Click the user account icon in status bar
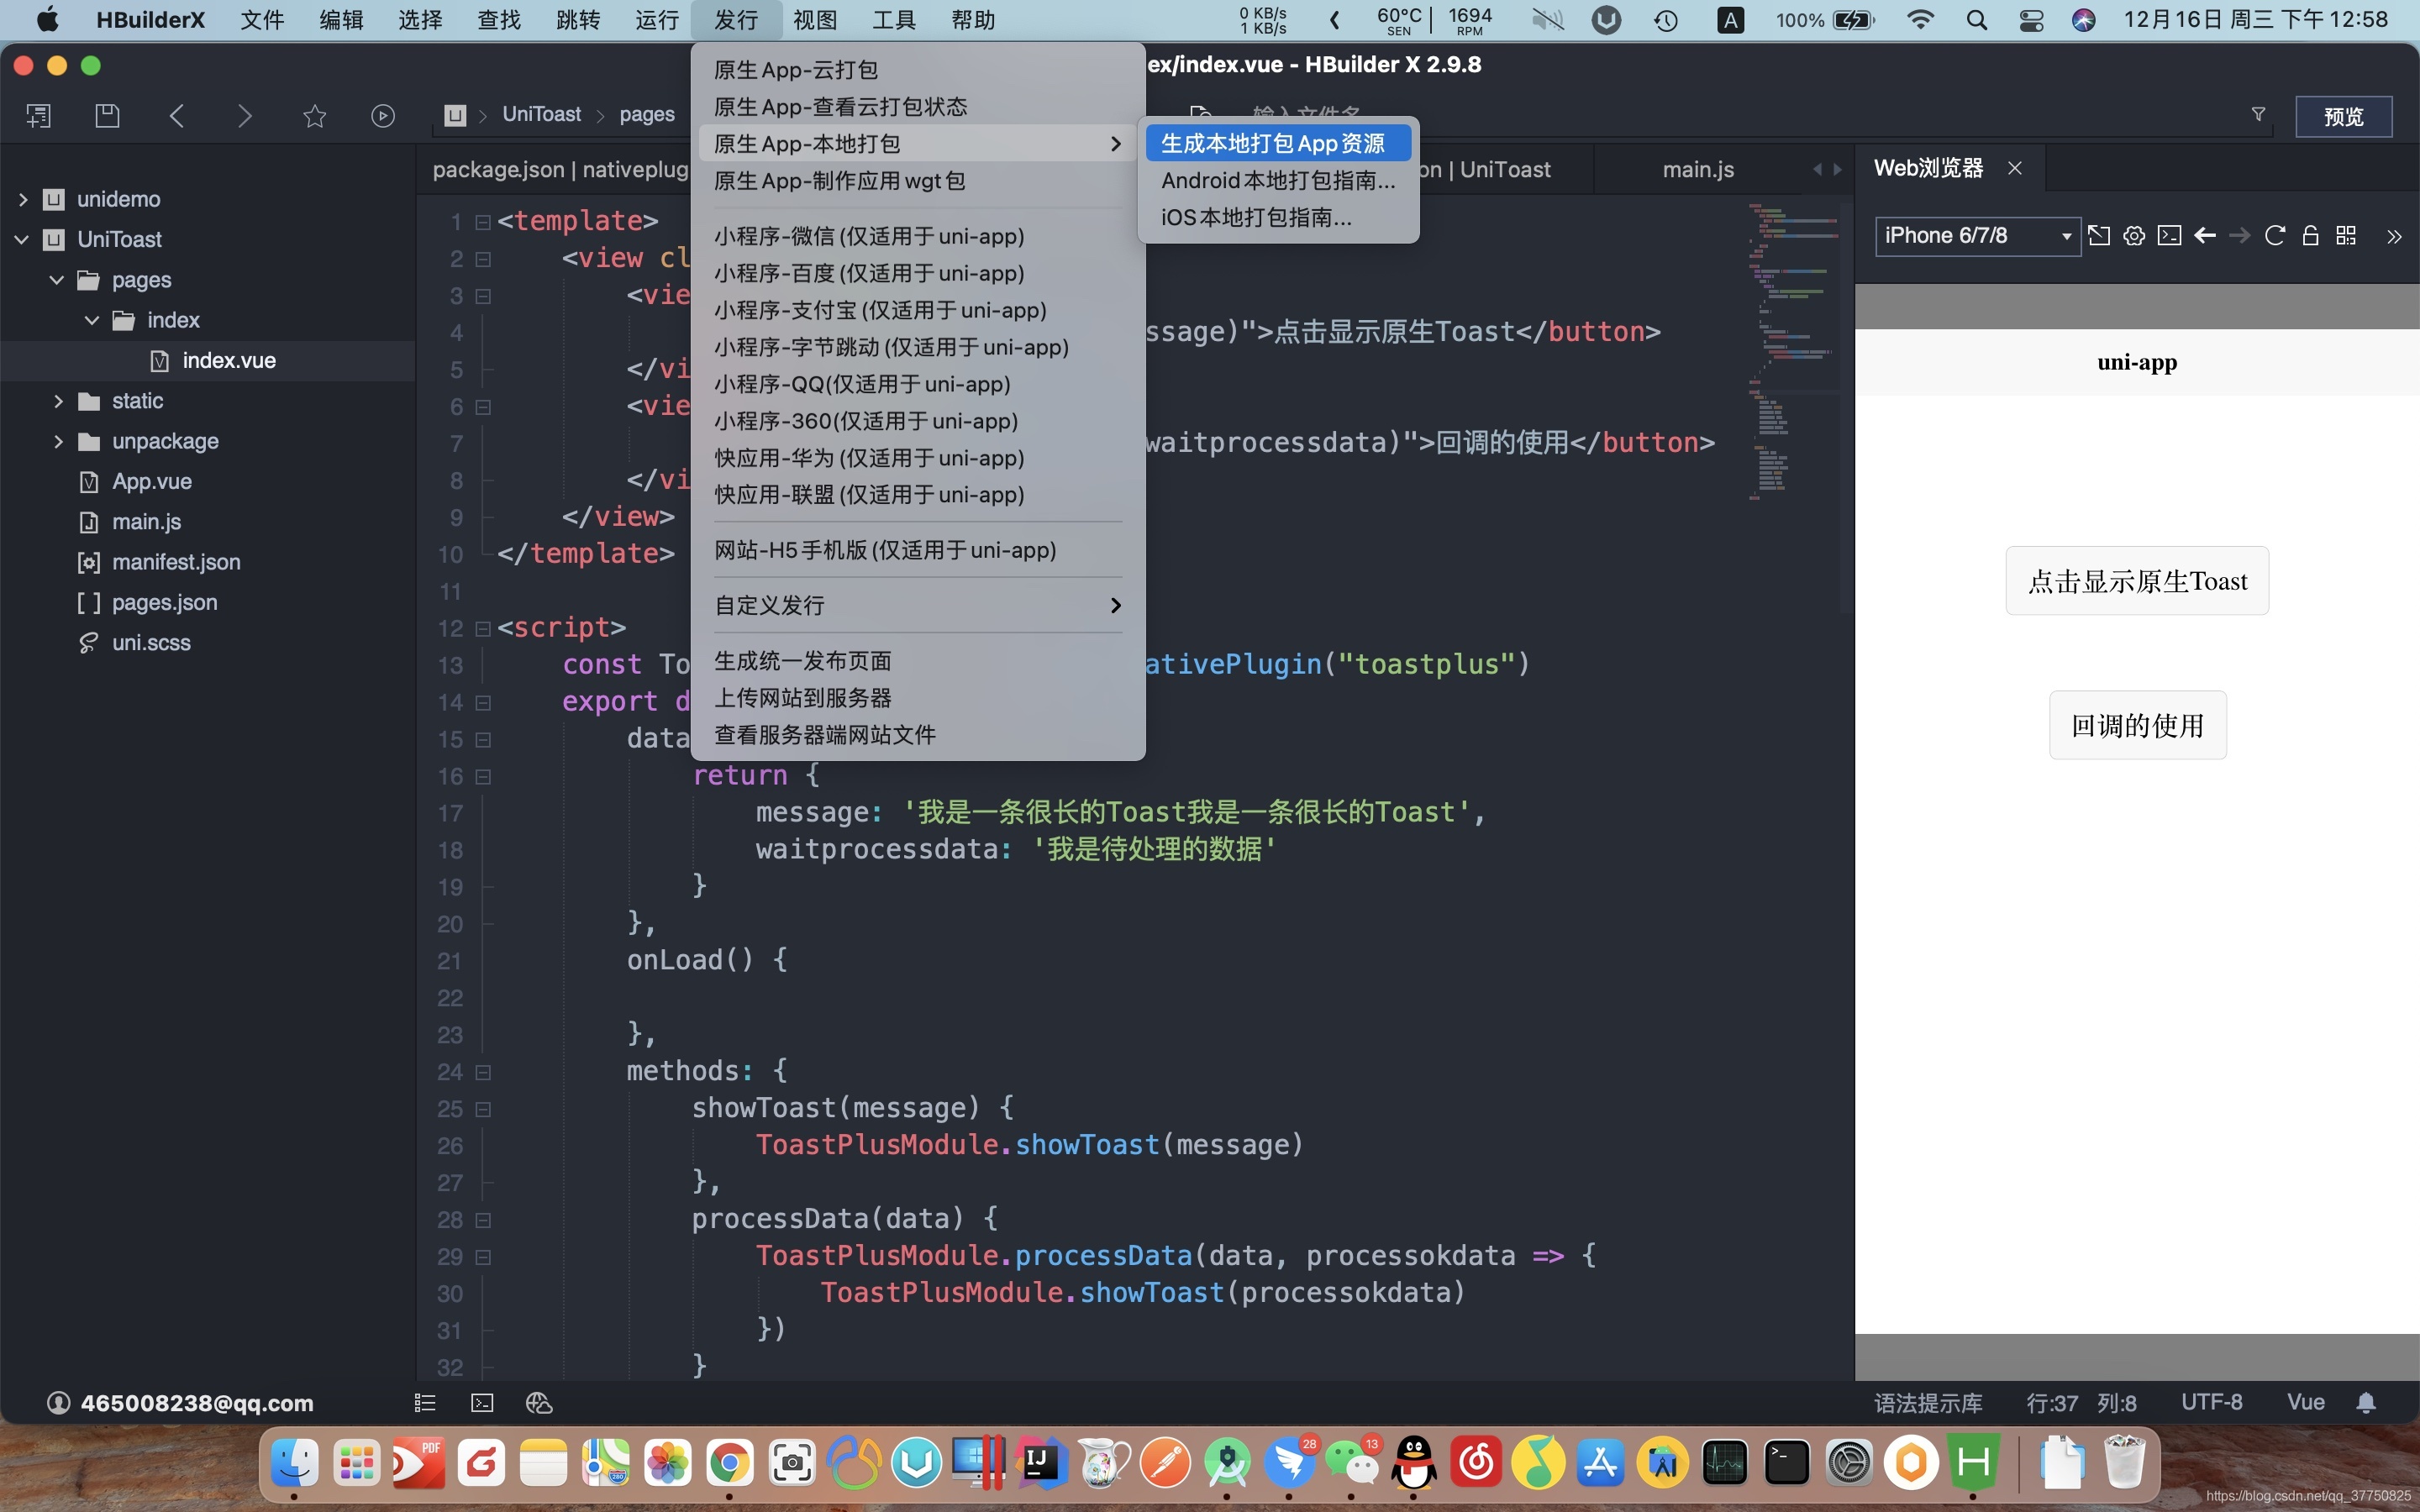The height and width of the screenshot is (1512, 2420). click(59, 1403)
